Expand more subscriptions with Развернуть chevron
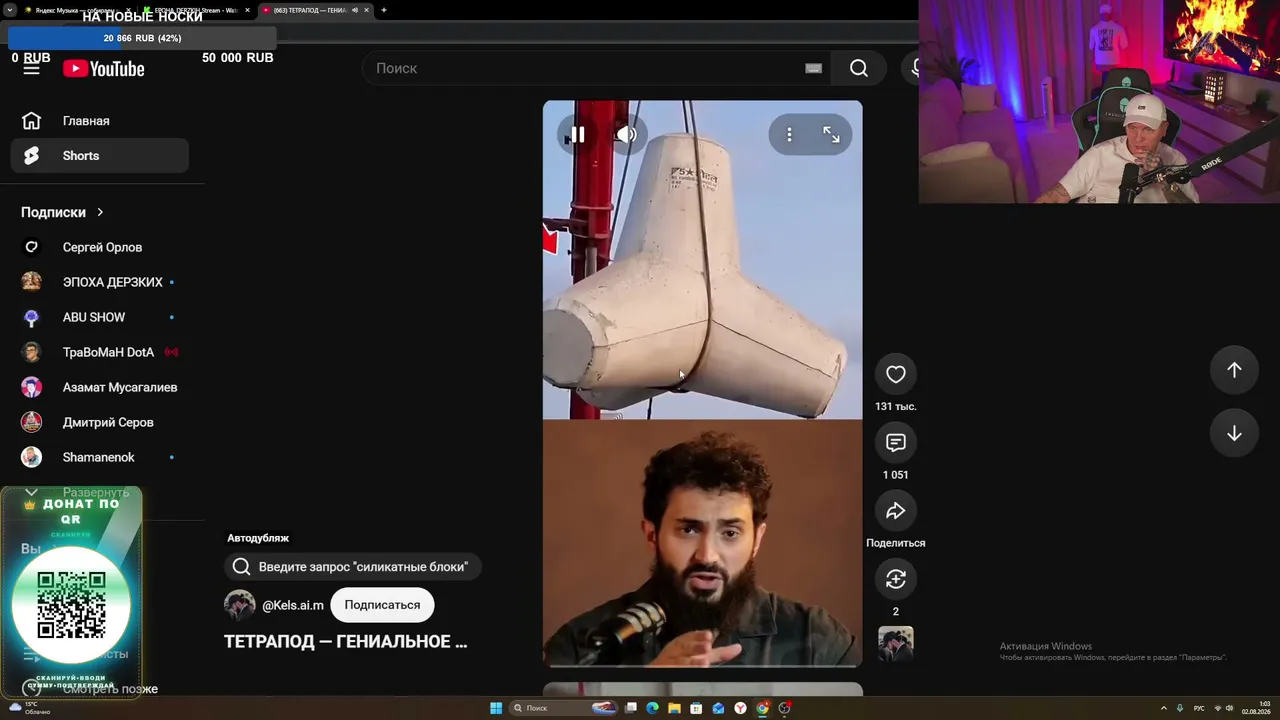1280x720 pixels. click(x=31, y=492)
